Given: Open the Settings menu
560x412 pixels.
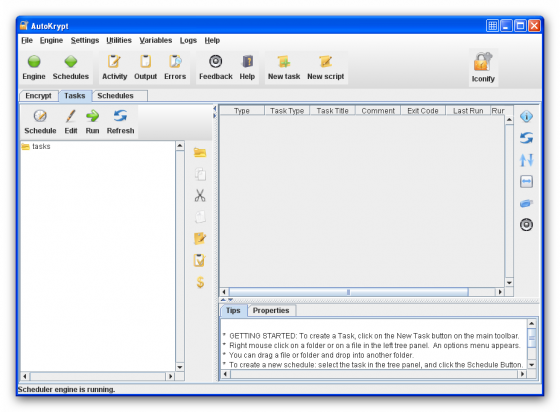Looking at the screenshot, I should coord(85,40).
